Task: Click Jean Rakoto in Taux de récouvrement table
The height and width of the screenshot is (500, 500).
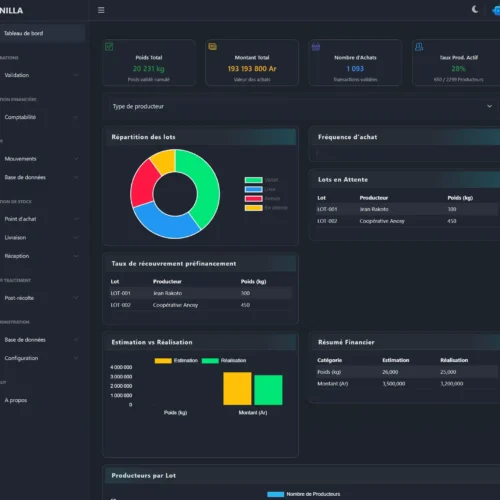Action: [x=167, y=293]
